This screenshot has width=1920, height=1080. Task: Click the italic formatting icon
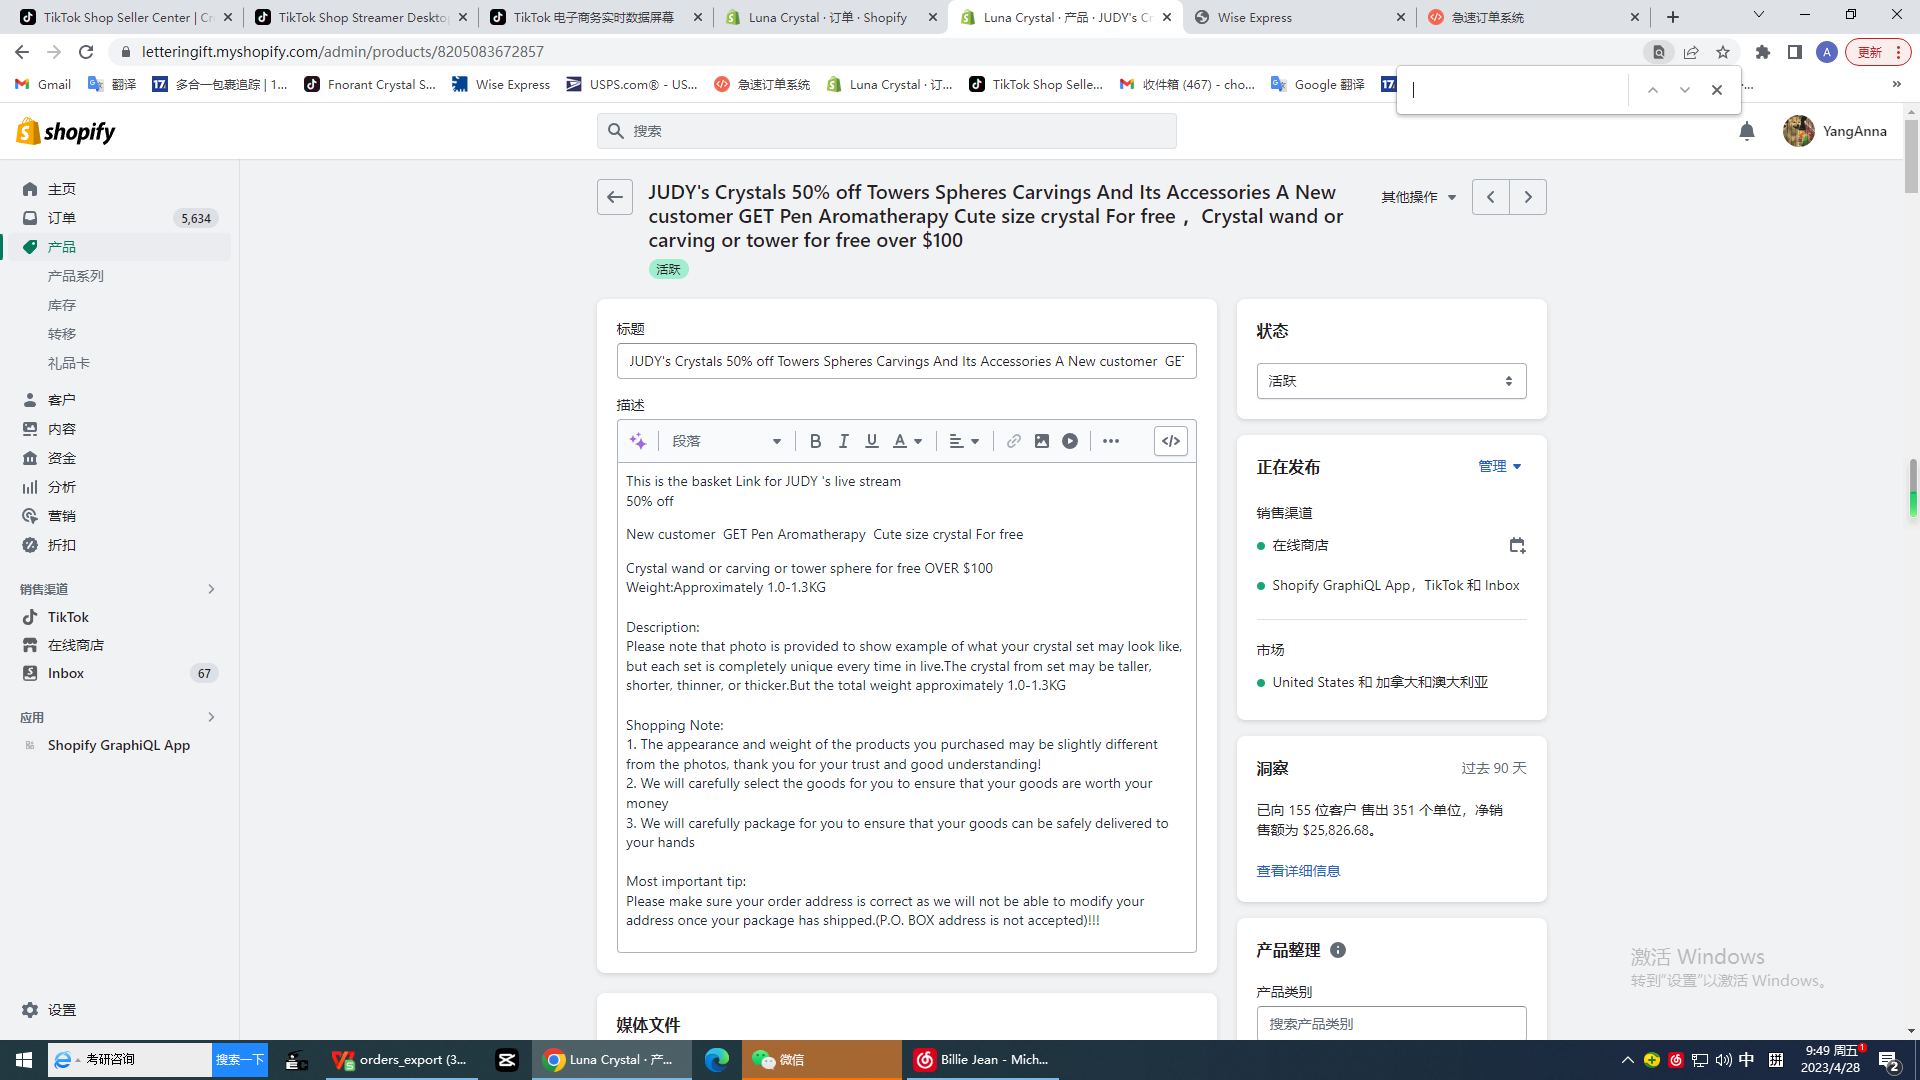click(843, 441)
